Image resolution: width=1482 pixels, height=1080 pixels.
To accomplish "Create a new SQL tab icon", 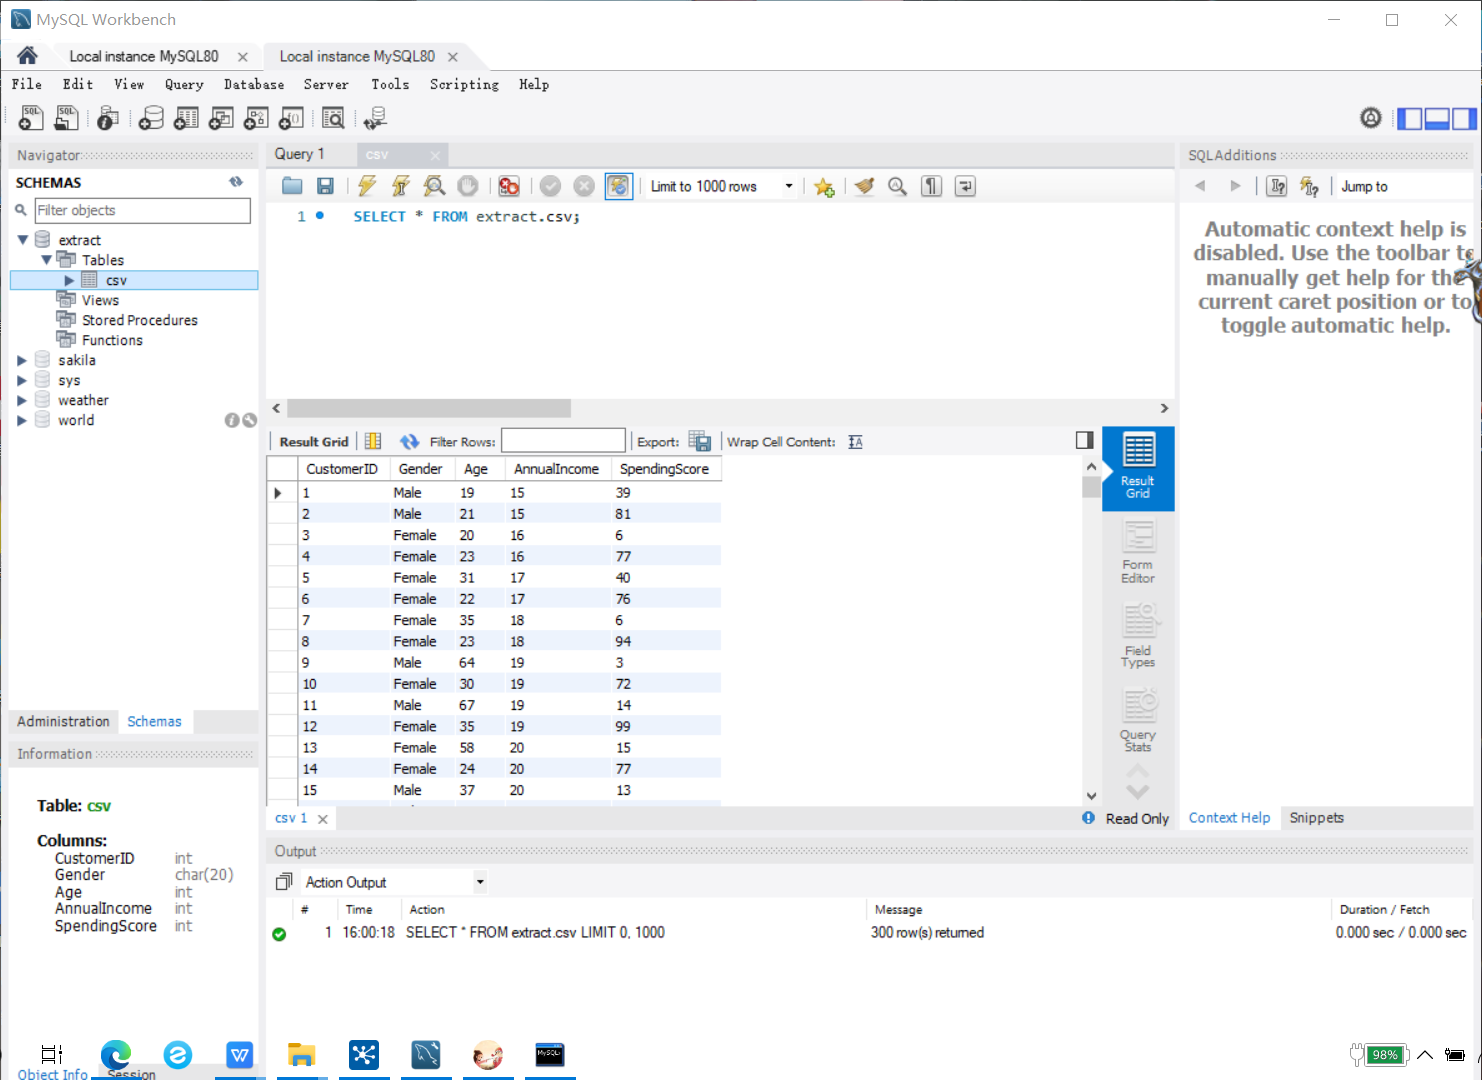I will click(31, 118).
